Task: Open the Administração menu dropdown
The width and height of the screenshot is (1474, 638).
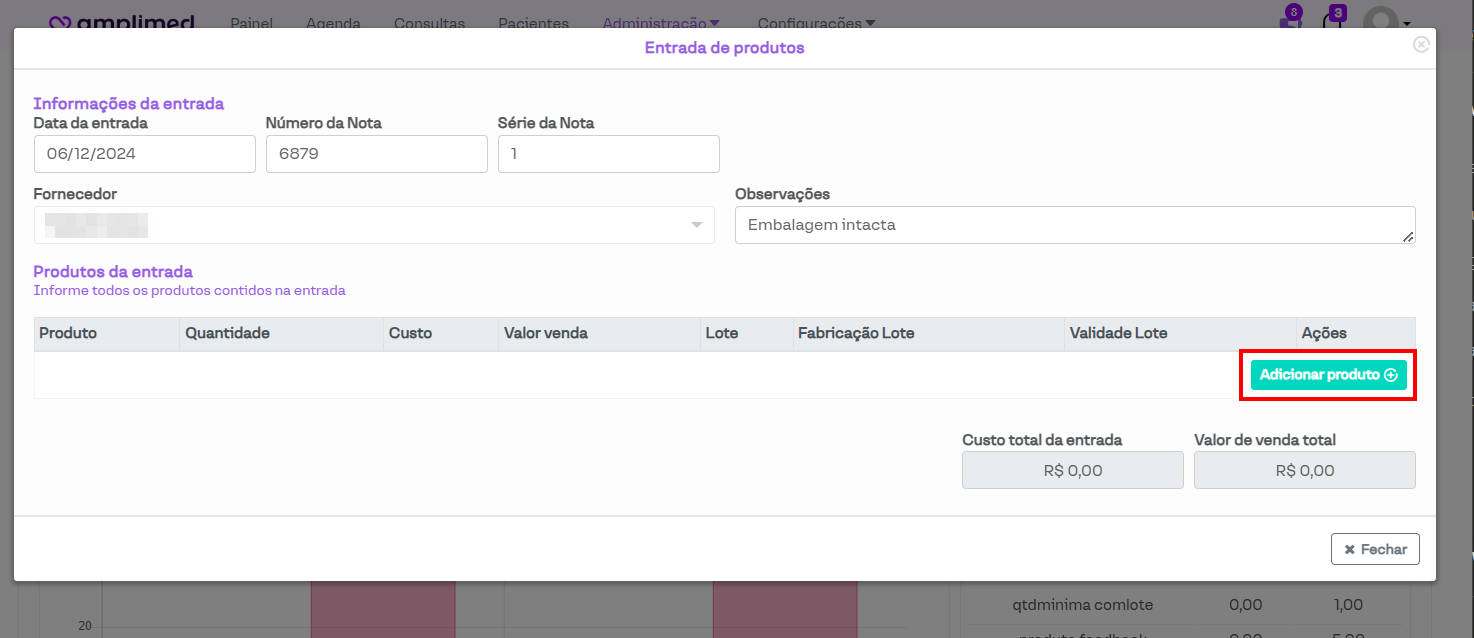Action: click(x=661, y=23)
